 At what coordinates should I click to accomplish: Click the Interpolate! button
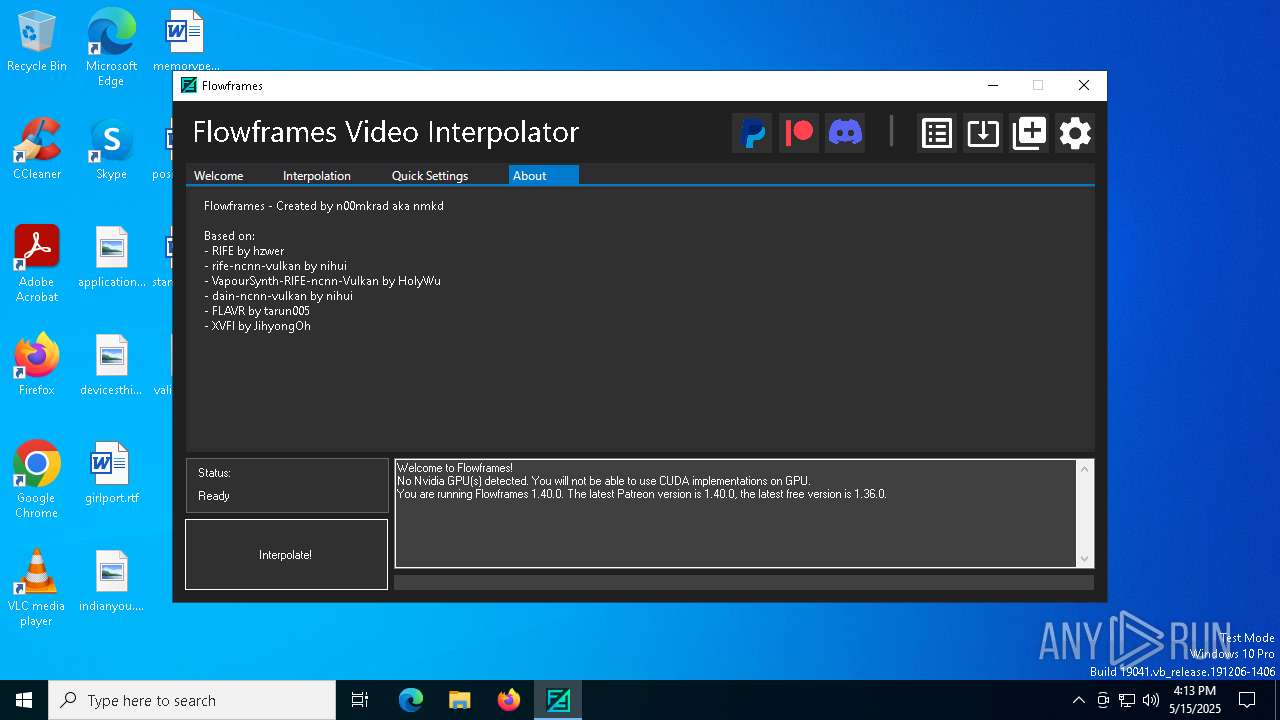tap(286, 554)
